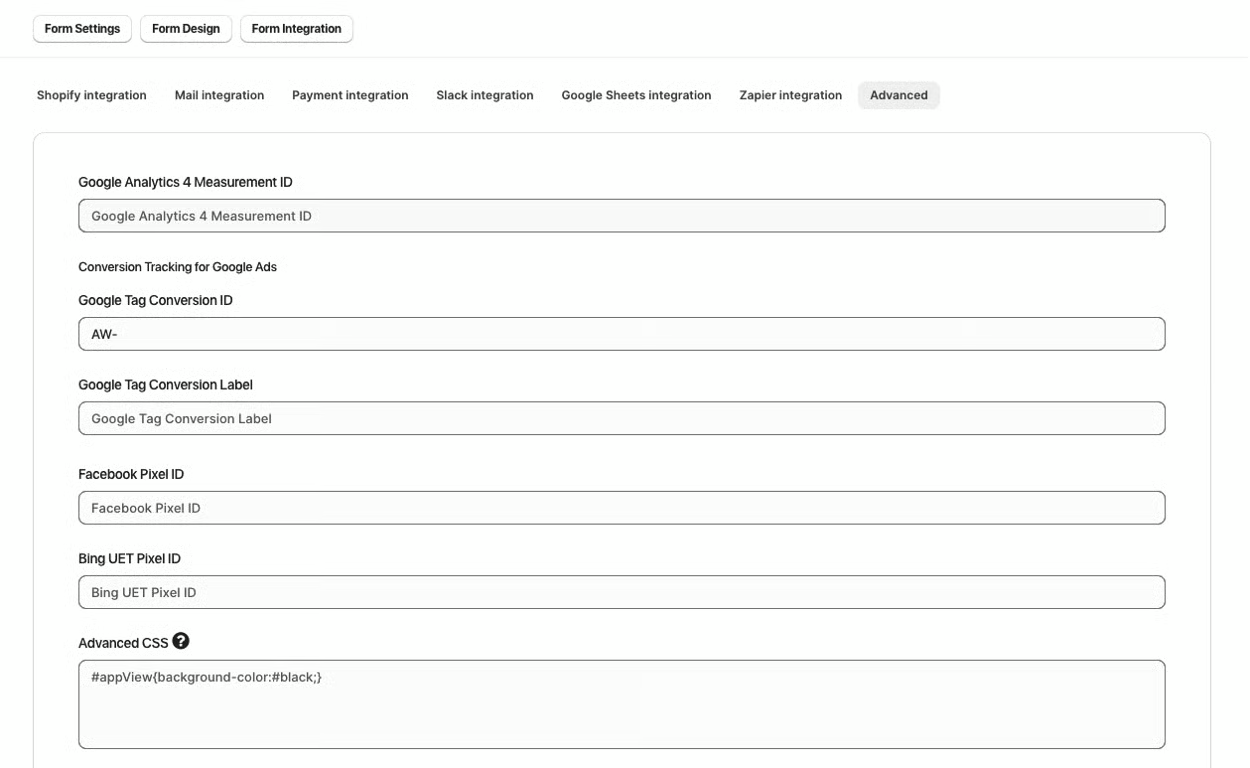The width and height of the screenshot is (1250, 768).
Task: Click the 'Conversion Tracking for Google Ads' text
Action: tap(178, 267)
